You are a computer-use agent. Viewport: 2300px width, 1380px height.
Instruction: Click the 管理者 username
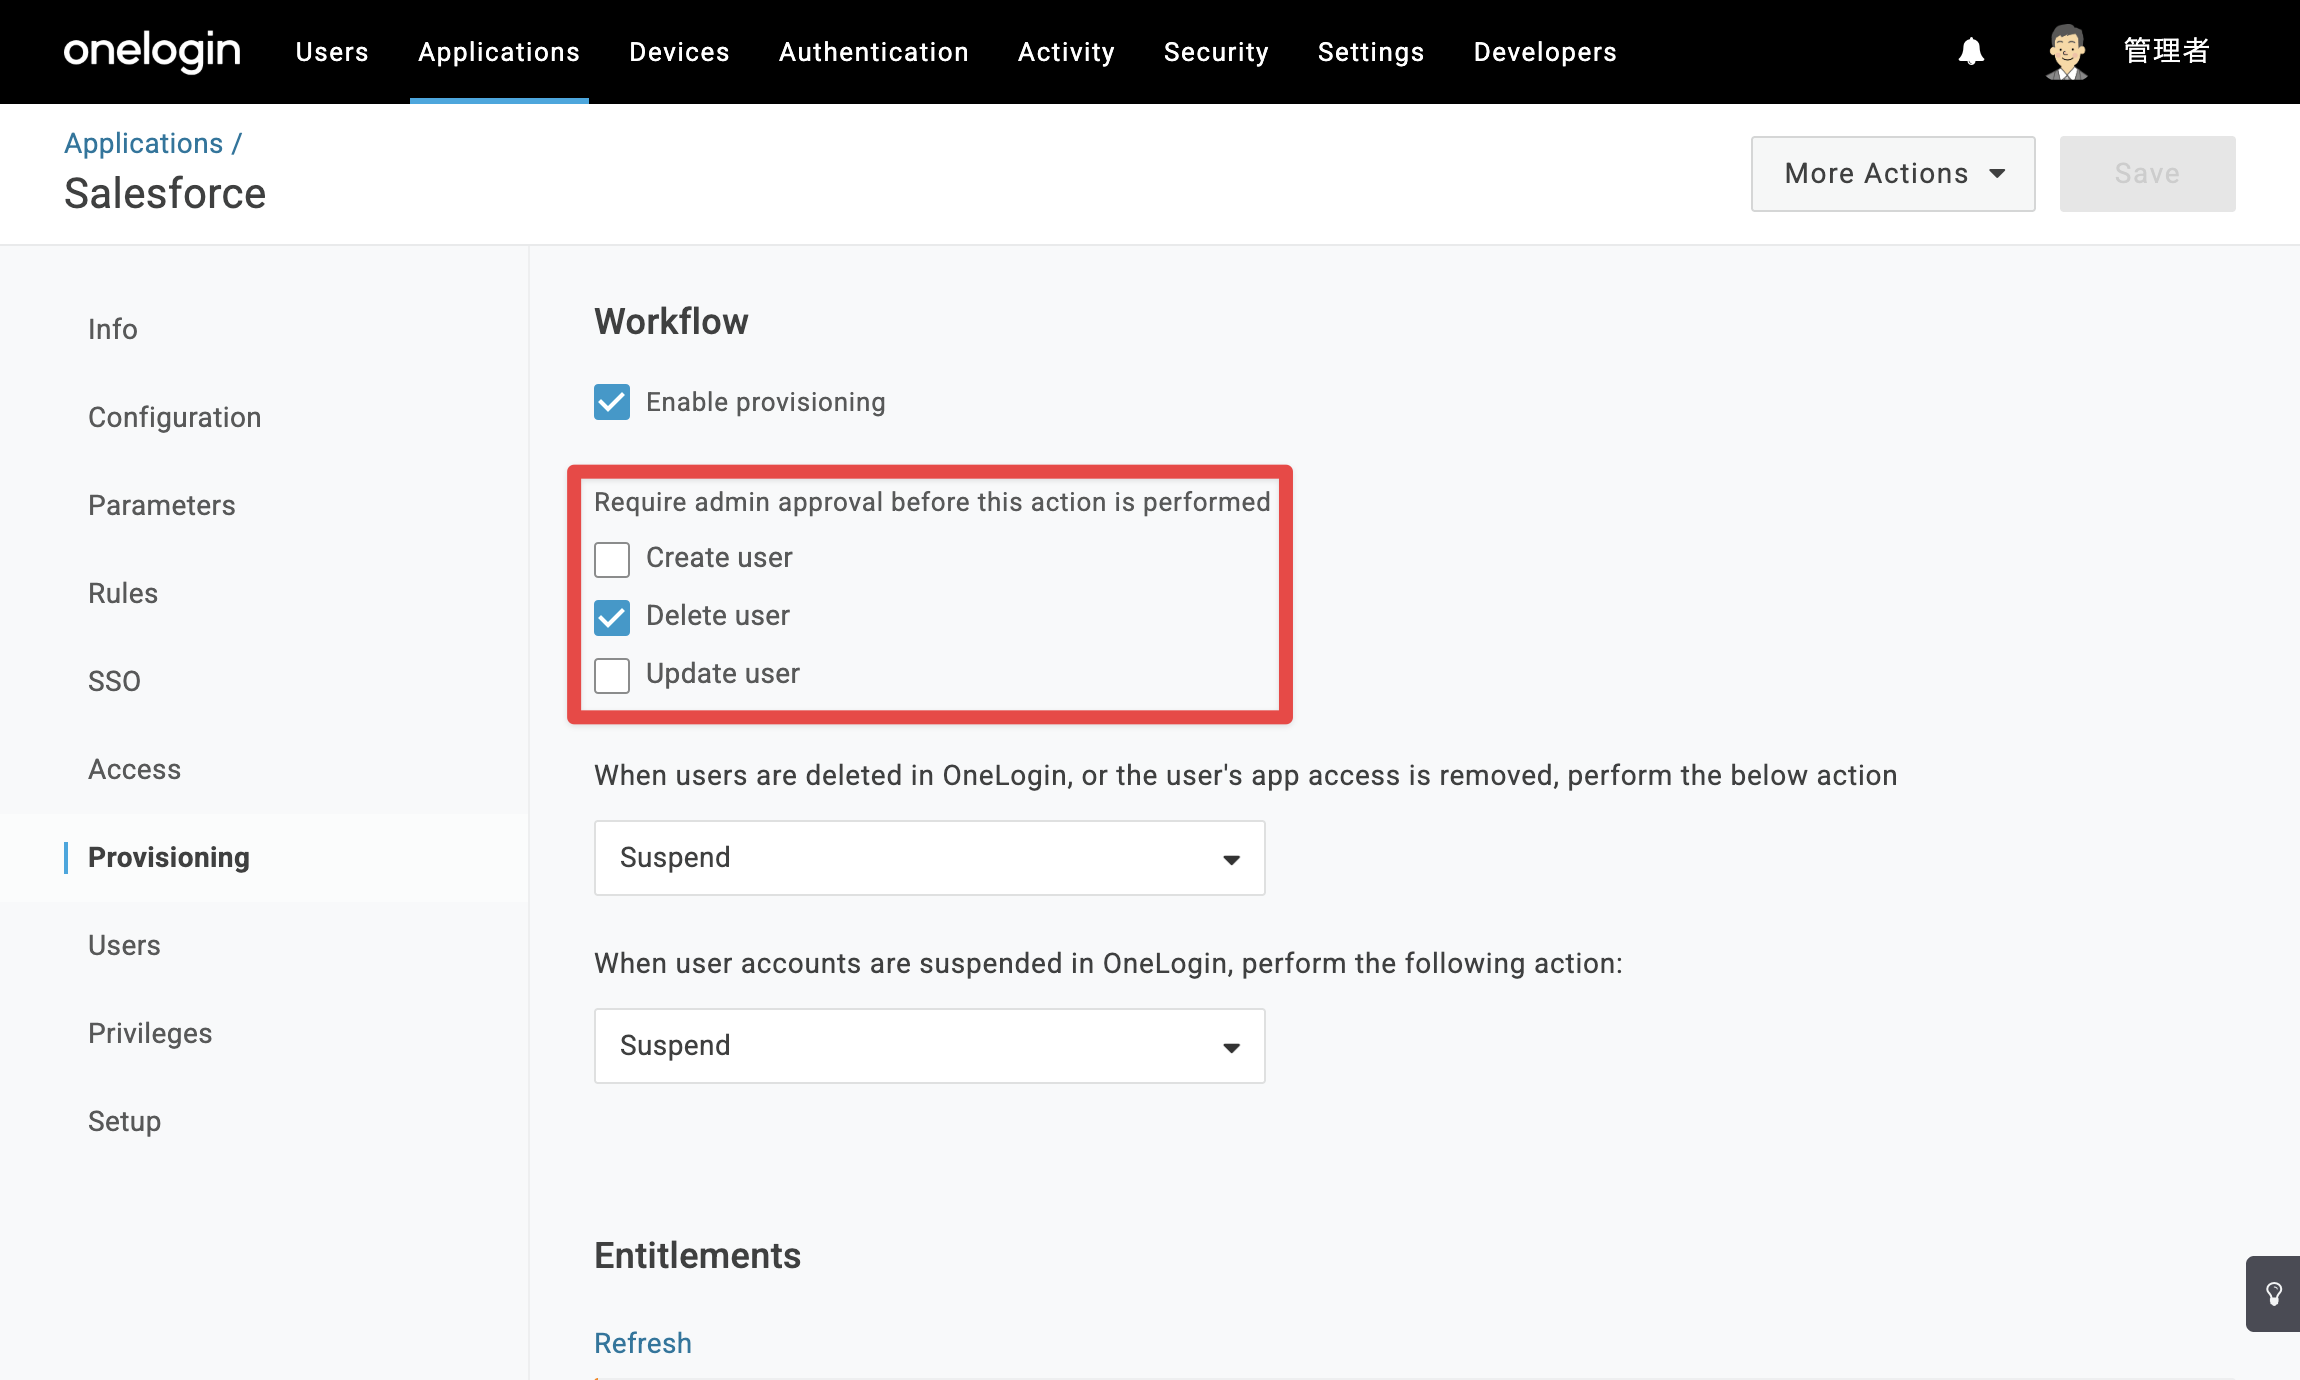tap(2166, 51)
